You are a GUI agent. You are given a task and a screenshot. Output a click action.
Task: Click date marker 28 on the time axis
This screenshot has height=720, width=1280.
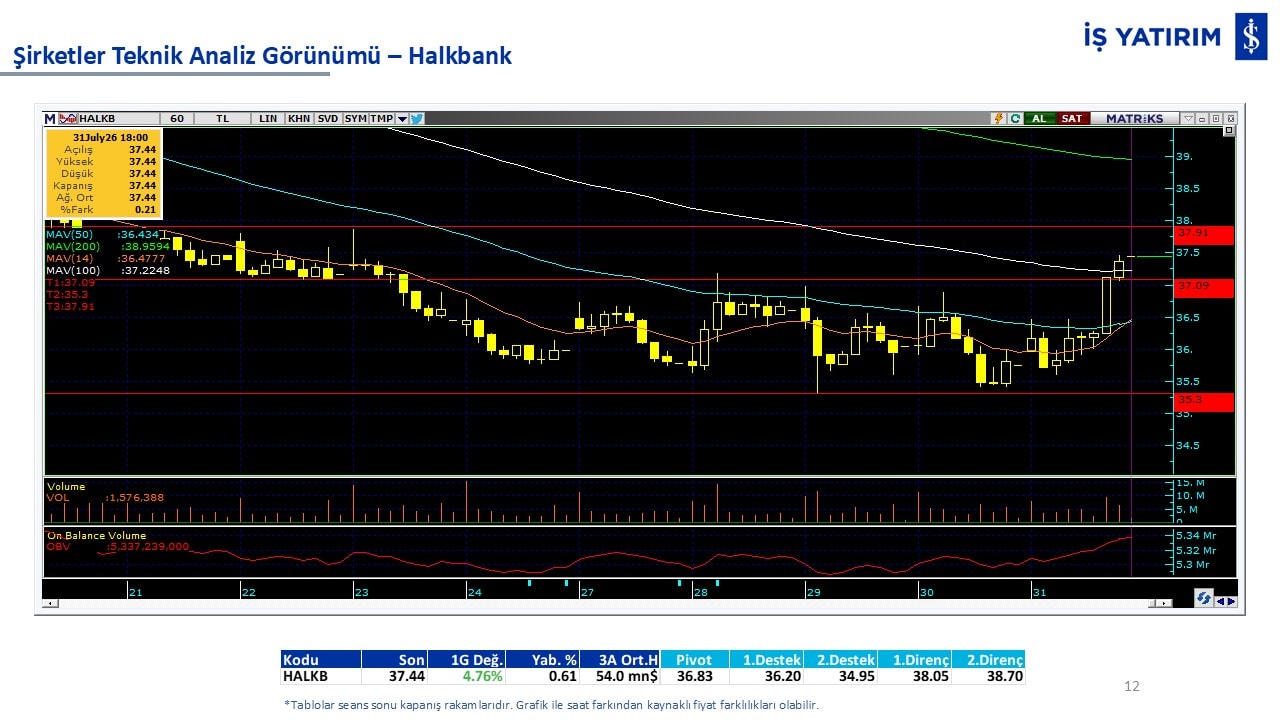coord(700,592)
